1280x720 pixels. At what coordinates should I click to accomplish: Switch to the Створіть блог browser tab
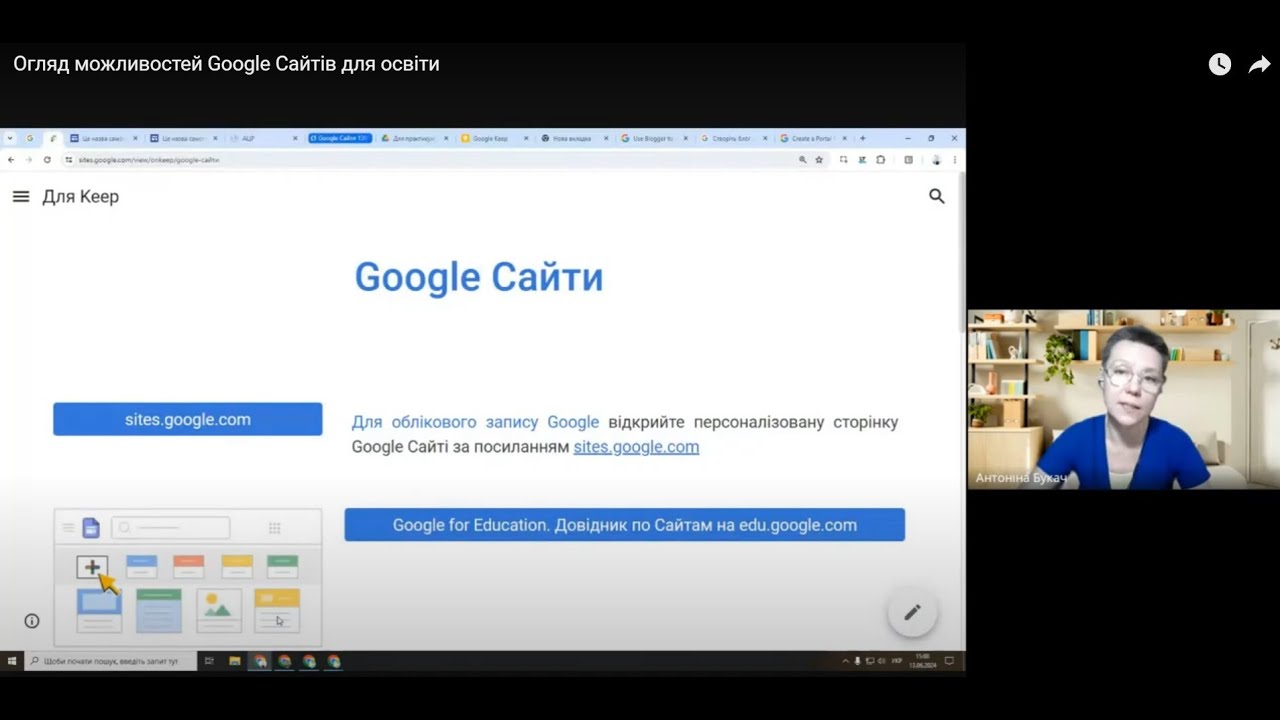click(x=733, y=139)
